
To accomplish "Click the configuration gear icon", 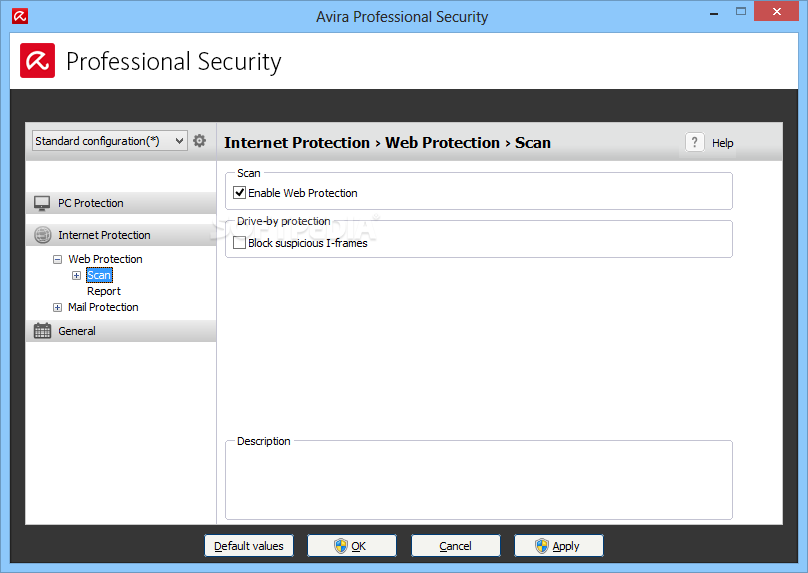I will (199, 141).
